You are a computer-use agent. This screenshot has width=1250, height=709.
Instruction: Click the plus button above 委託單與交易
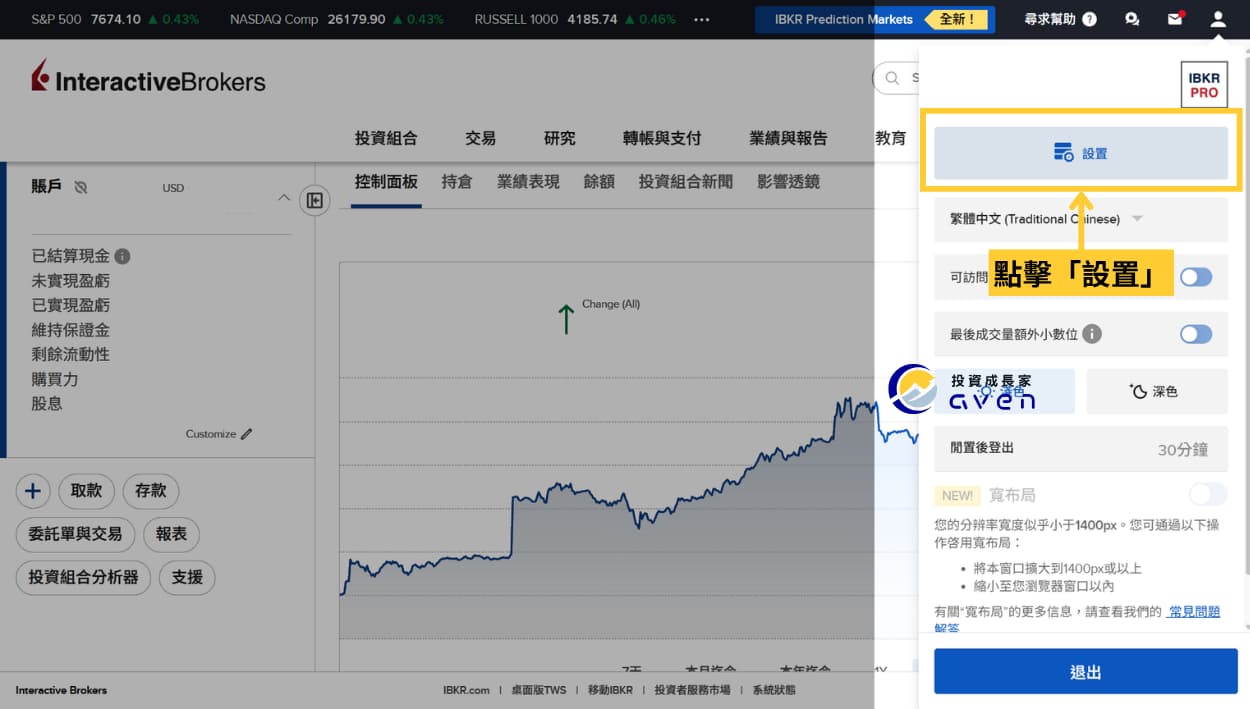(x=33, y=491)
